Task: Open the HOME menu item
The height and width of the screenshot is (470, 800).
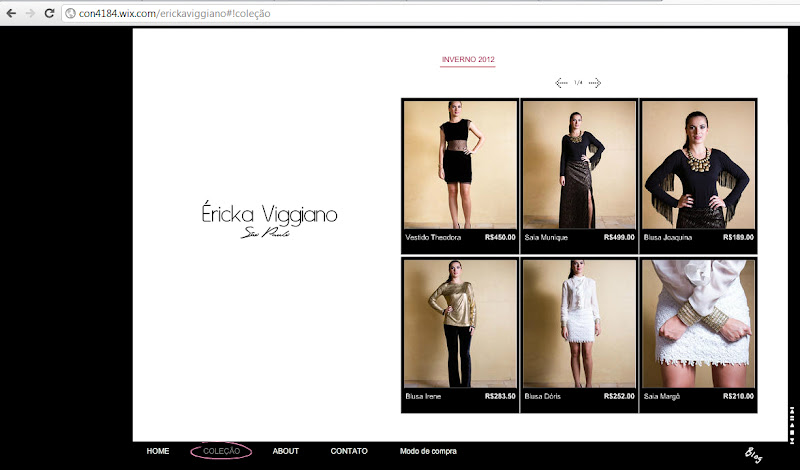Action: click(158, 451)
